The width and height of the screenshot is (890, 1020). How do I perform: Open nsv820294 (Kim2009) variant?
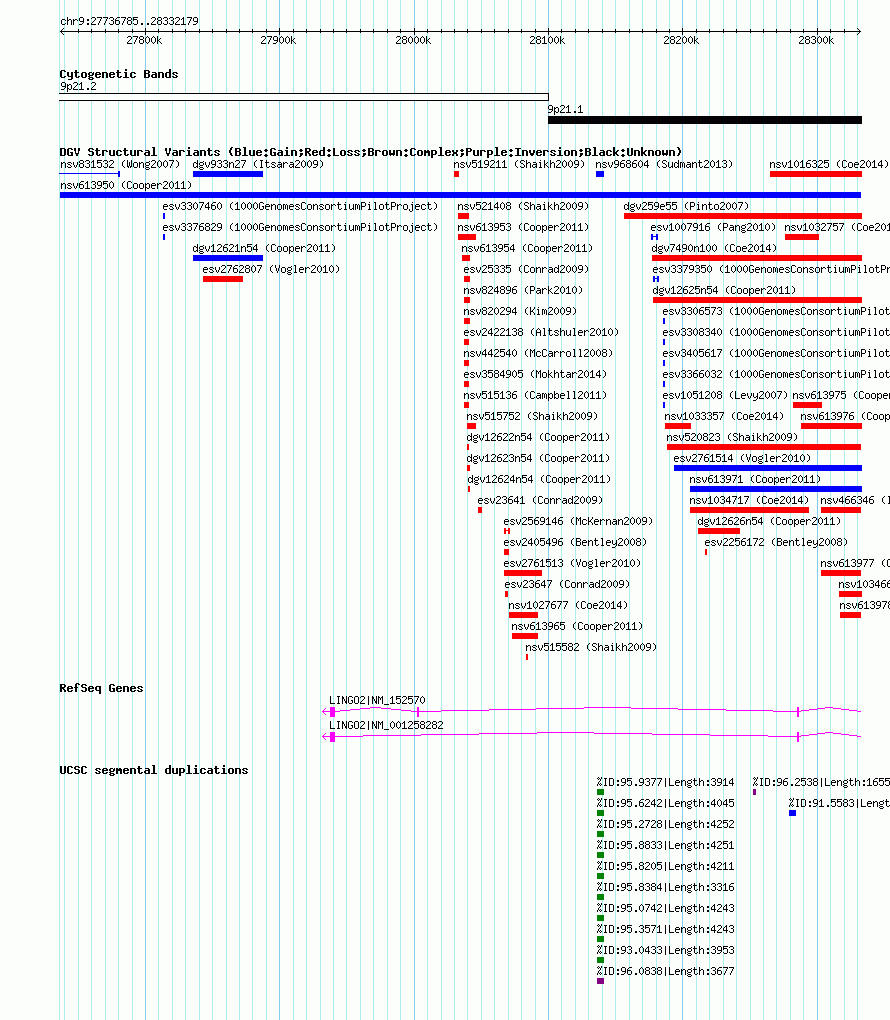(520, 311)
